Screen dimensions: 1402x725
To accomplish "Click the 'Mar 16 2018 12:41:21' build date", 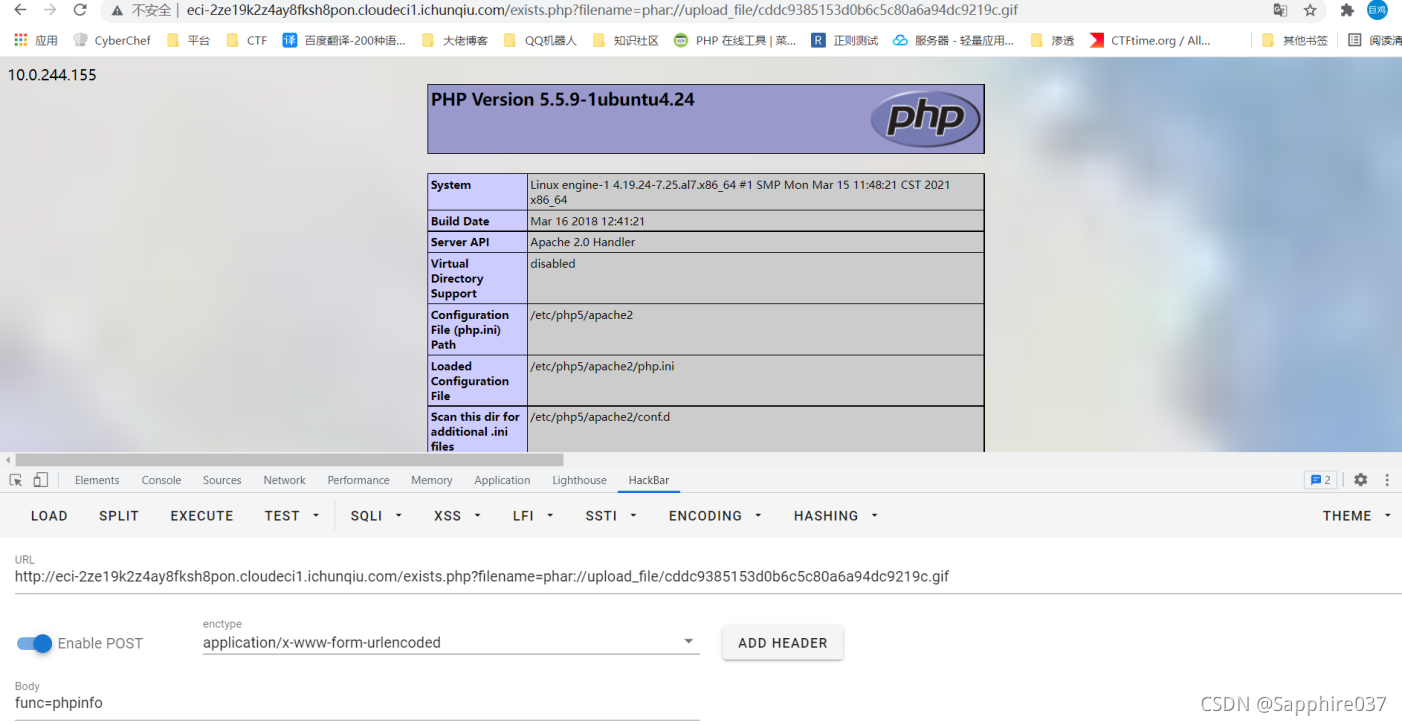I will click(x=587, y=221).
